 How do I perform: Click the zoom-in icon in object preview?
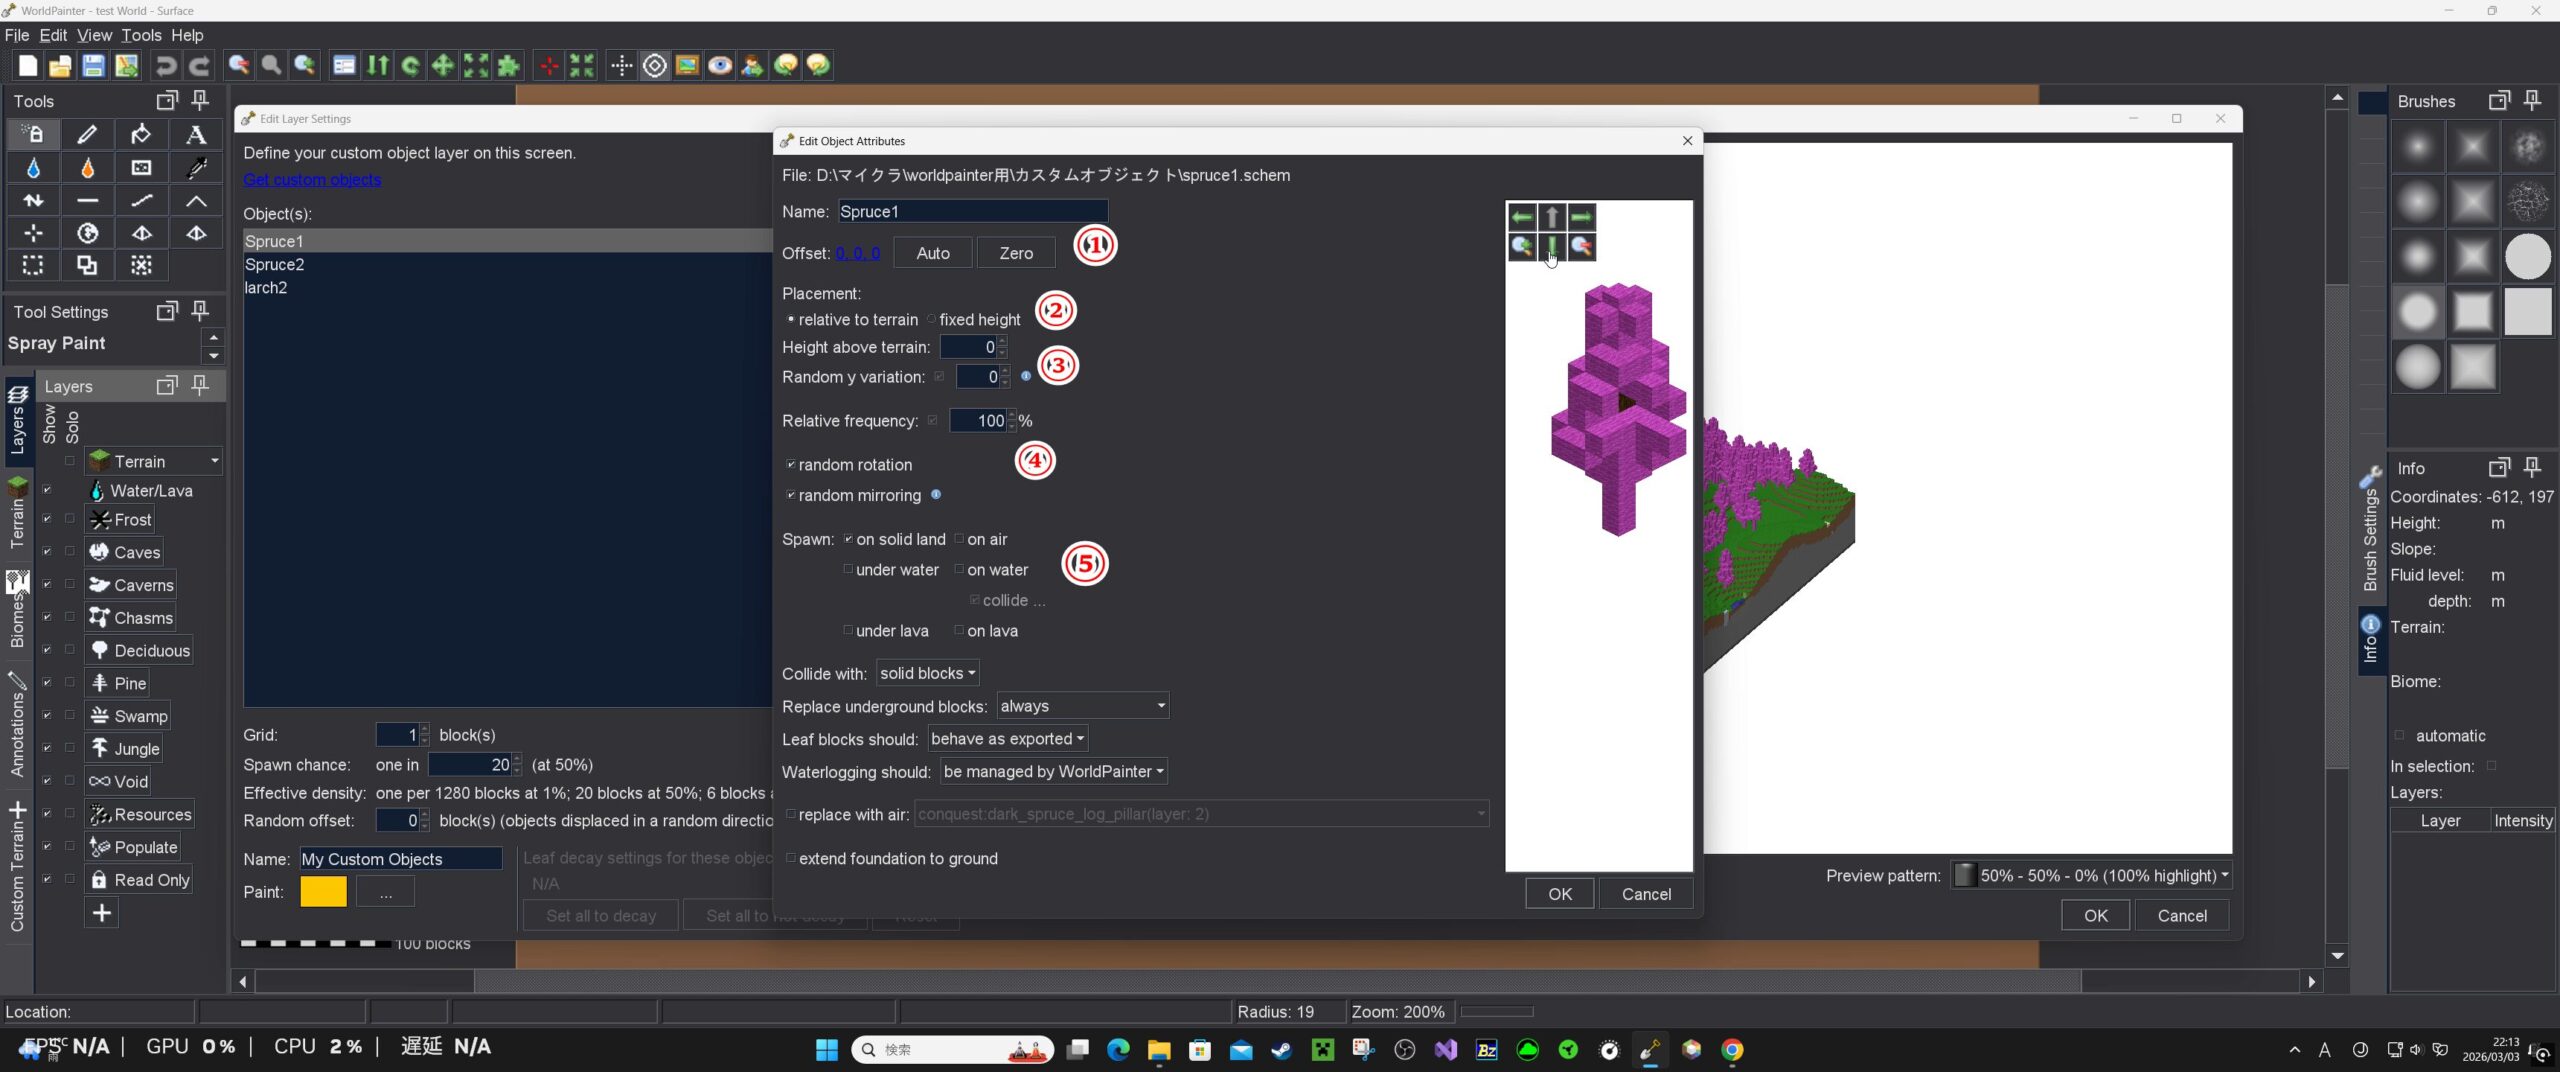coord(1521,246)
